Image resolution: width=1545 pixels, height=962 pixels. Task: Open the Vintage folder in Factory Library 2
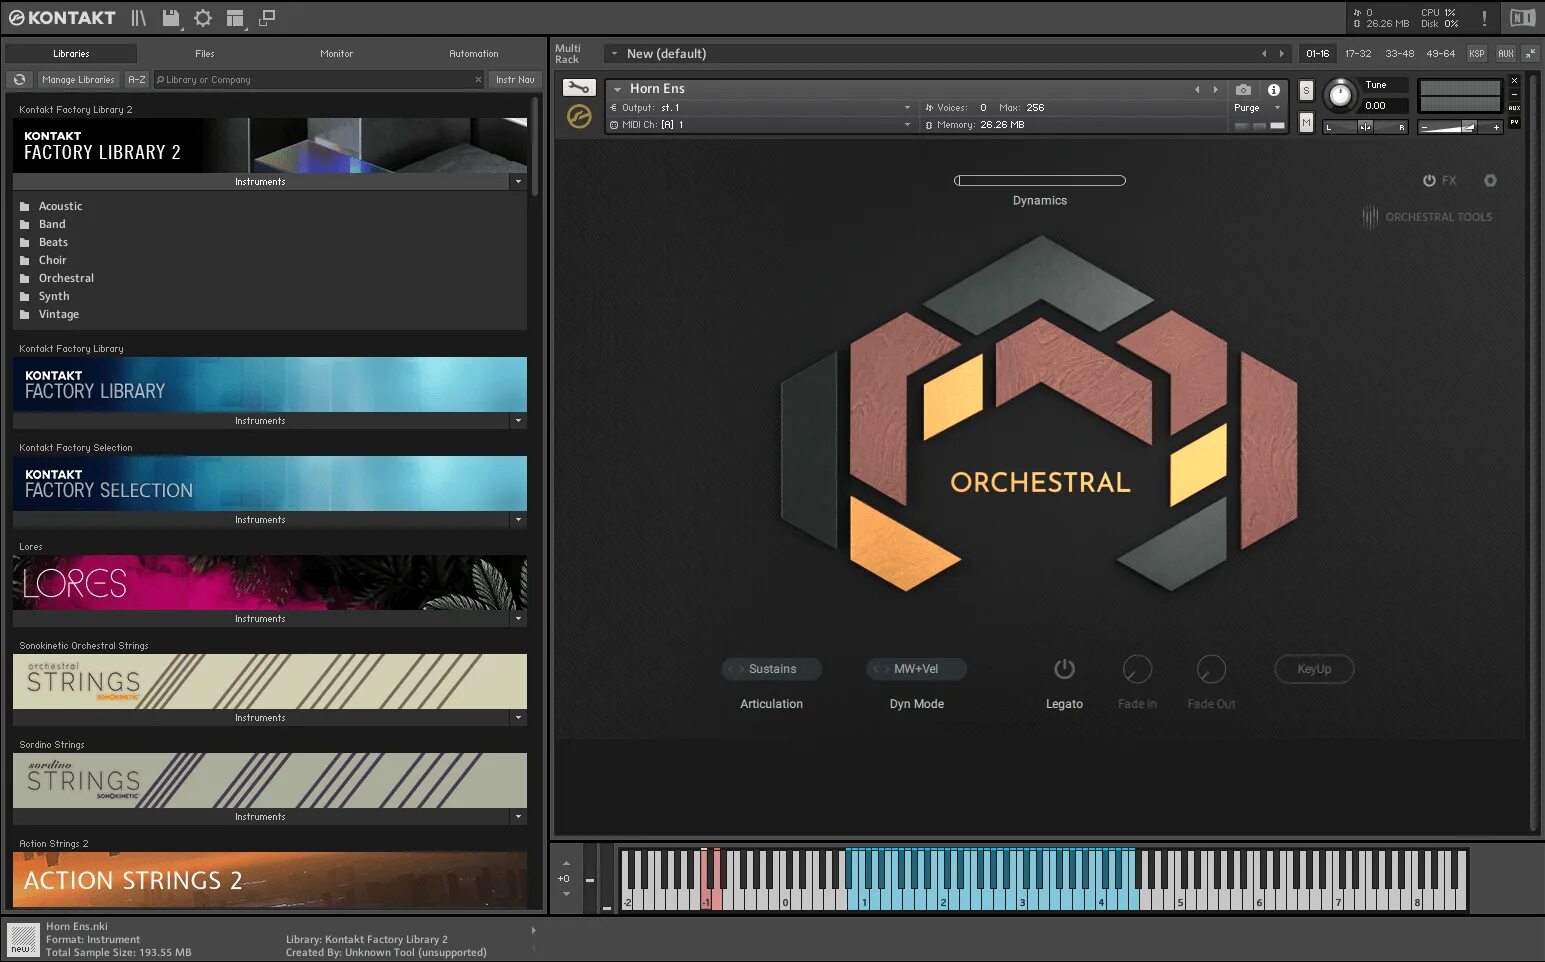click(x=58, y=314)
